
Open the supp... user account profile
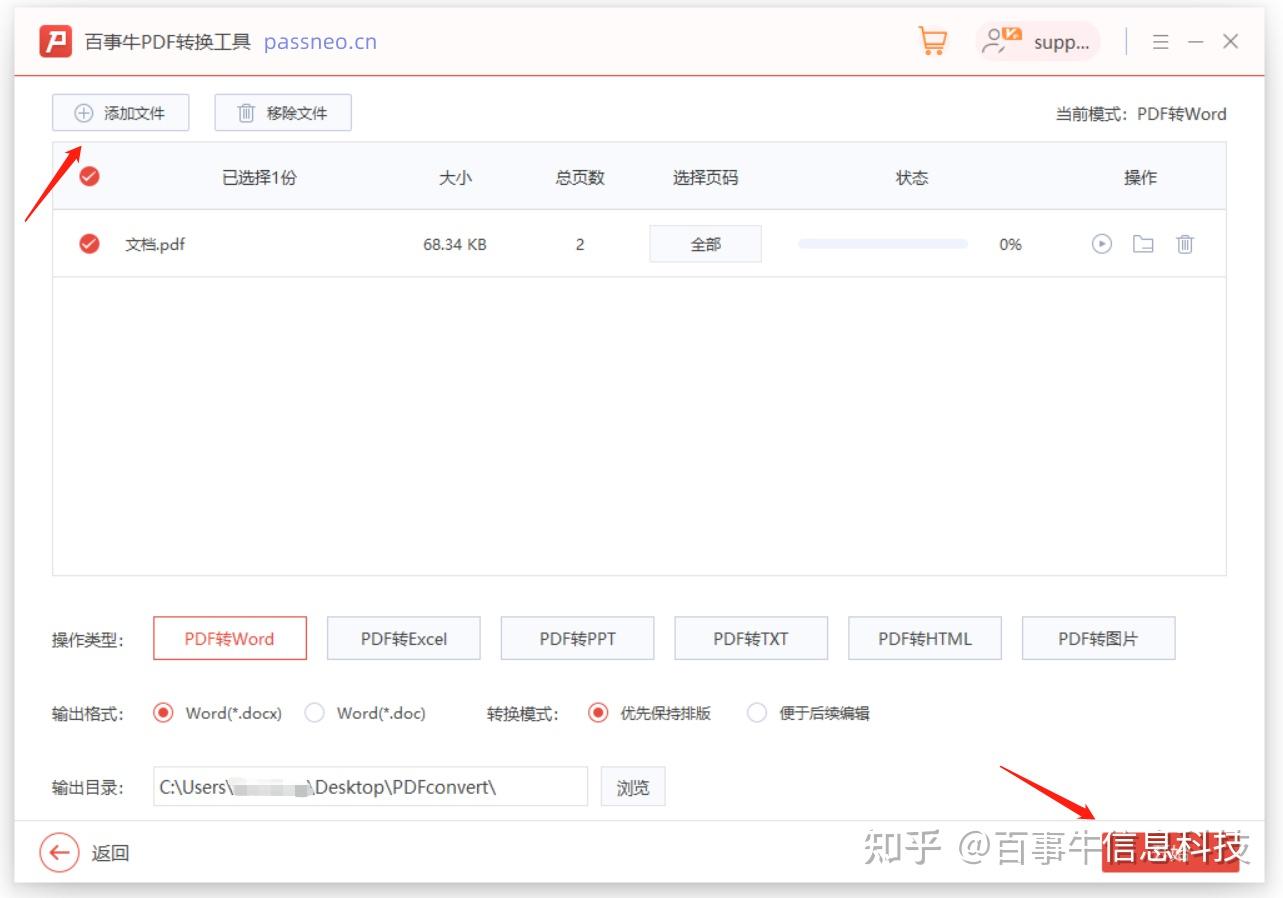pyautogui.click(x=1037, y=41)
